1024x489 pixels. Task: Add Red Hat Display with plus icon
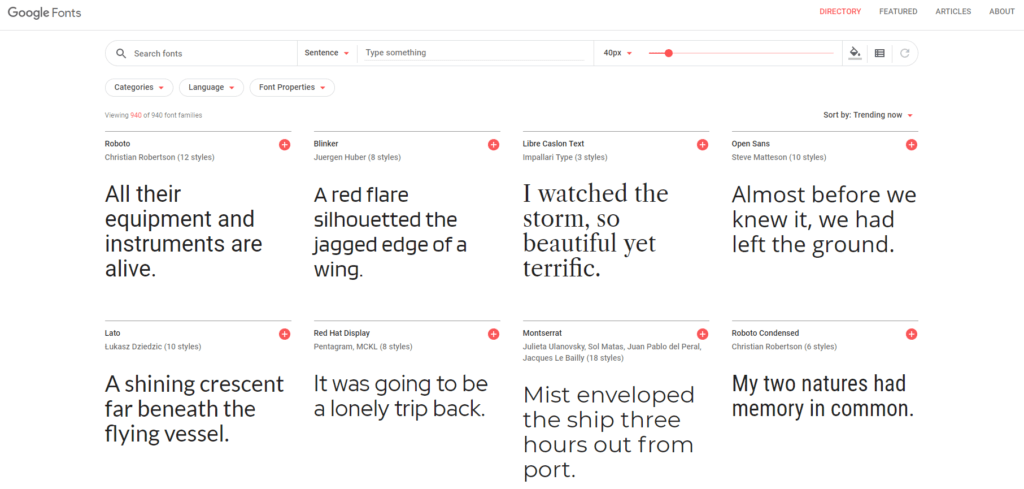click(x=494, y=334)
